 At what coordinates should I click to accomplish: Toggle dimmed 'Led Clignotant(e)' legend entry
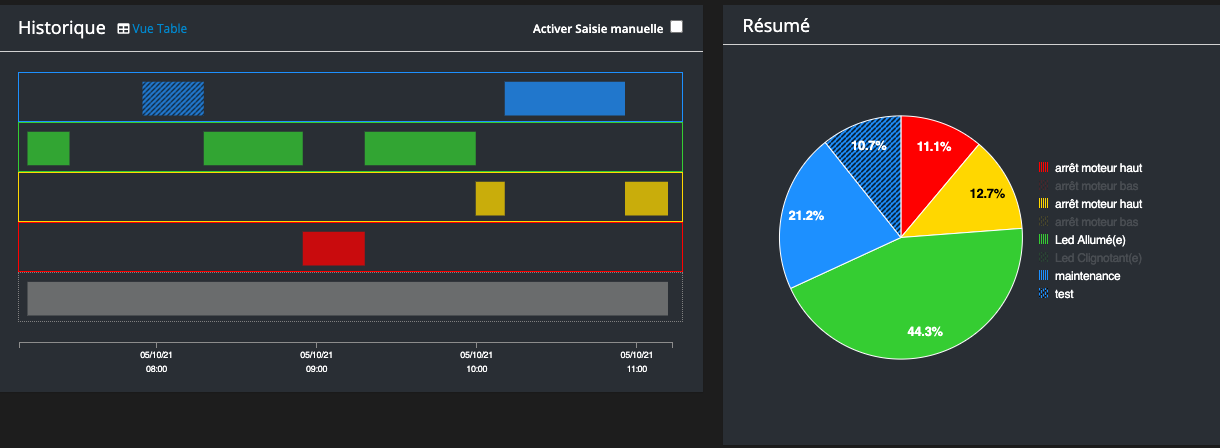tap(1090, 258)
